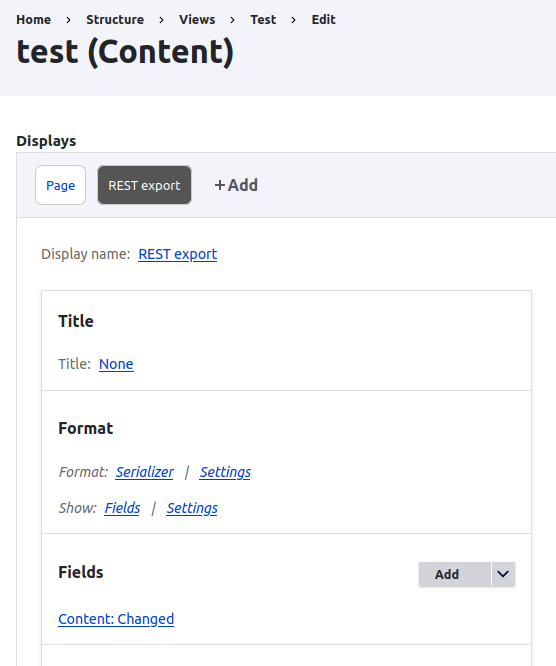
Task: Click the chevron after the Home breadcrumb
Action: 68,20
